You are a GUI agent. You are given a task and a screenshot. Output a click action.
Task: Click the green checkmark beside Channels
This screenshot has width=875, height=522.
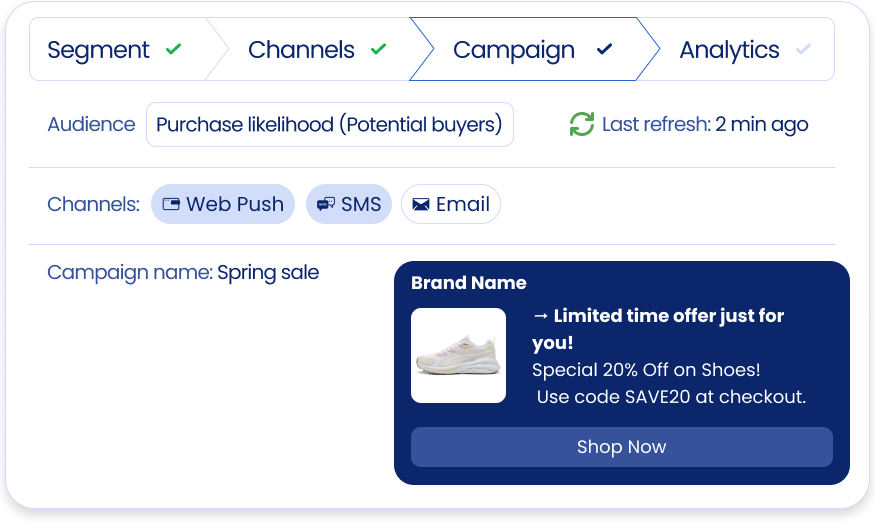[378, 49]
